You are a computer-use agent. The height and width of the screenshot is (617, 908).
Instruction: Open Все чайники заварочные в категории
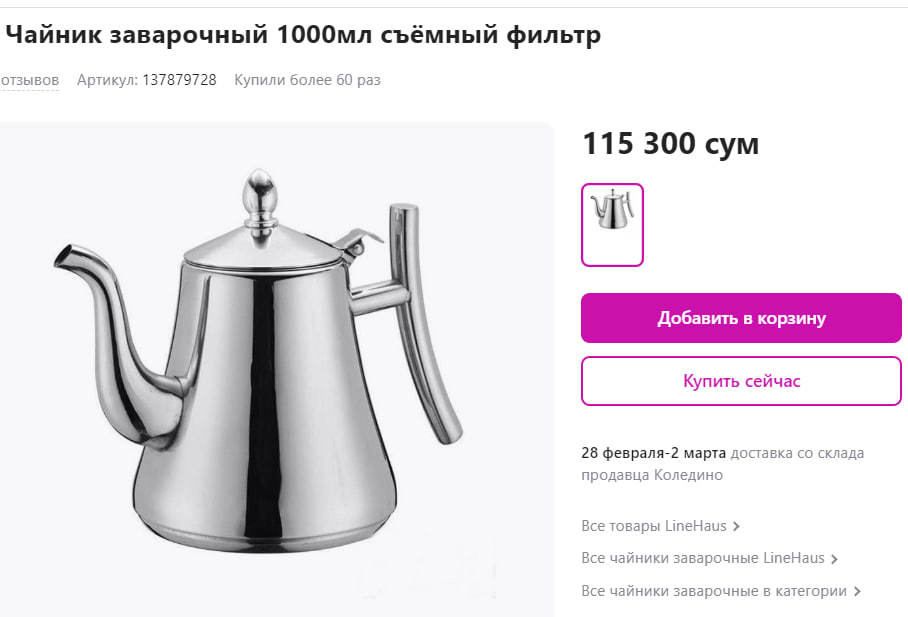click(714, 591)
